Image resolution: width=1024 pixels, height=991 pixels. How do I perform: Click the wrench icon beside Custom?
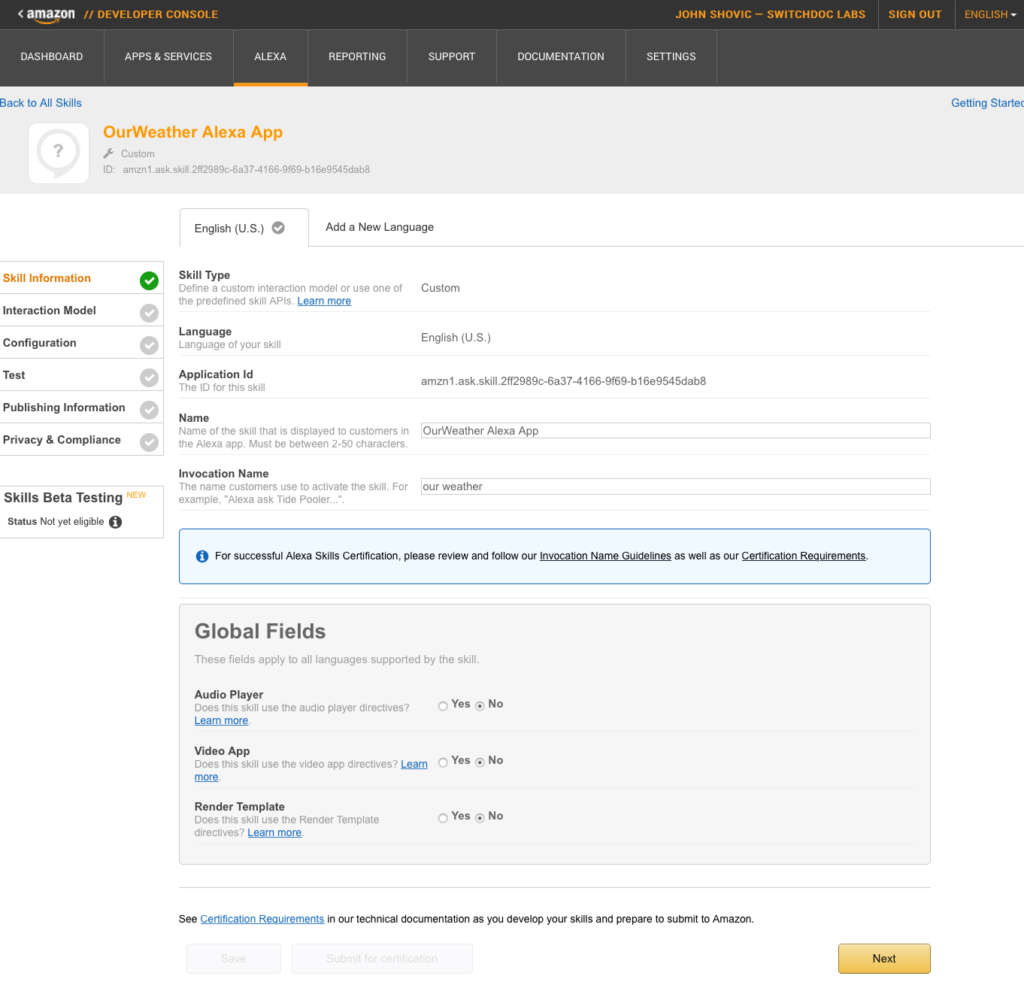click(x=108, y=154)
